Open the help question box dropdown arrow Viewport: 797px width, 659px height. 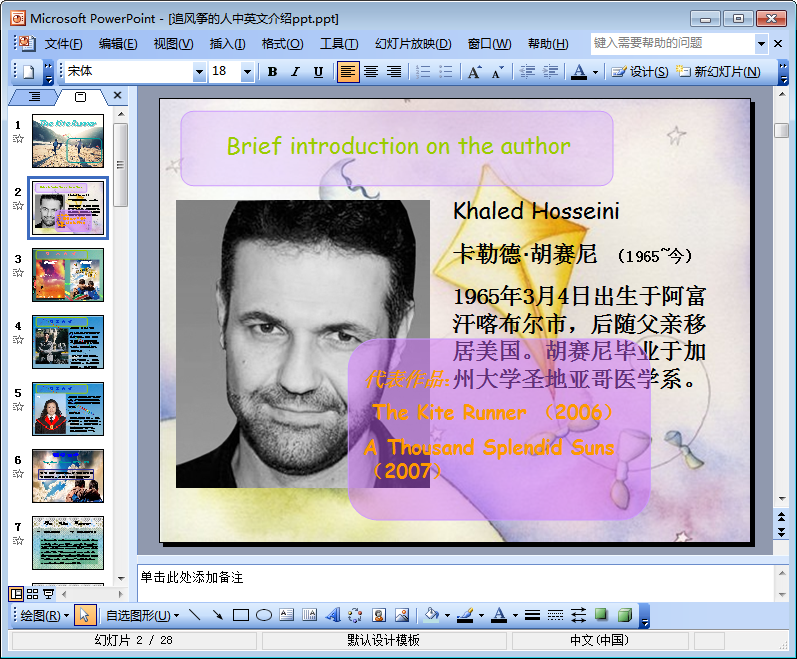coord(761,44)
